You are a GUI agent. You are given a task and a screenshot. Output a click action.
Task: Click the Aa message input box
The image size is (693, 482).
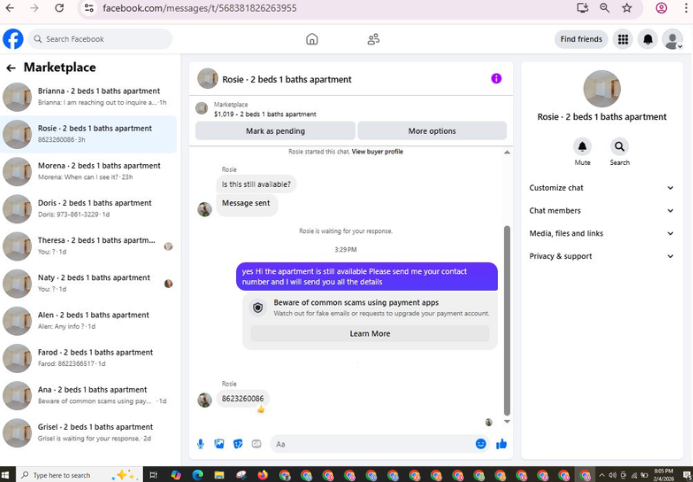[x=373, y=444]
